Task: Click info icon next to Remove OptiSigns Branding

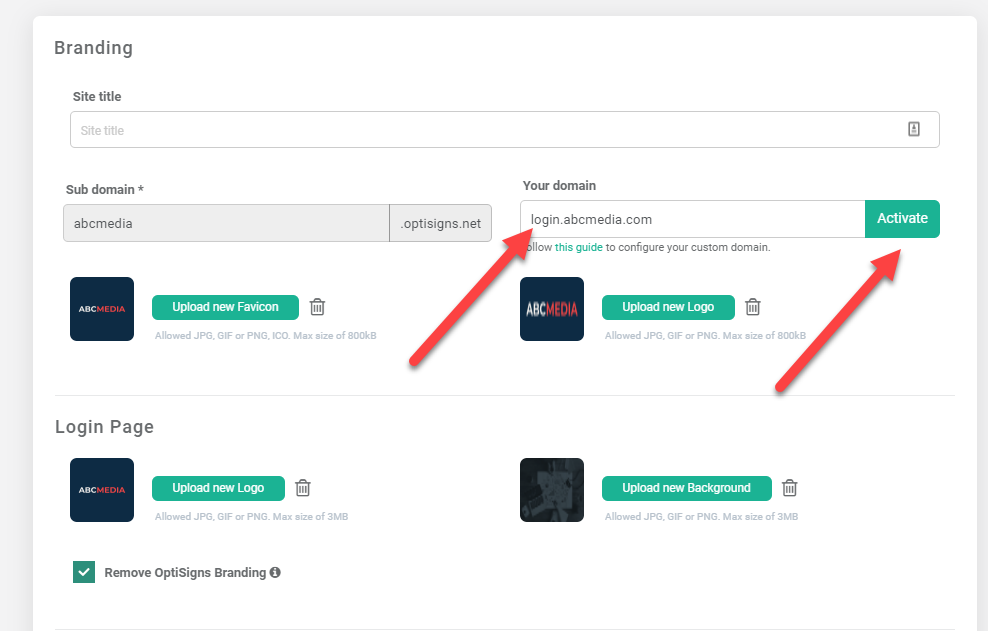Action: [x=275, y=573]
